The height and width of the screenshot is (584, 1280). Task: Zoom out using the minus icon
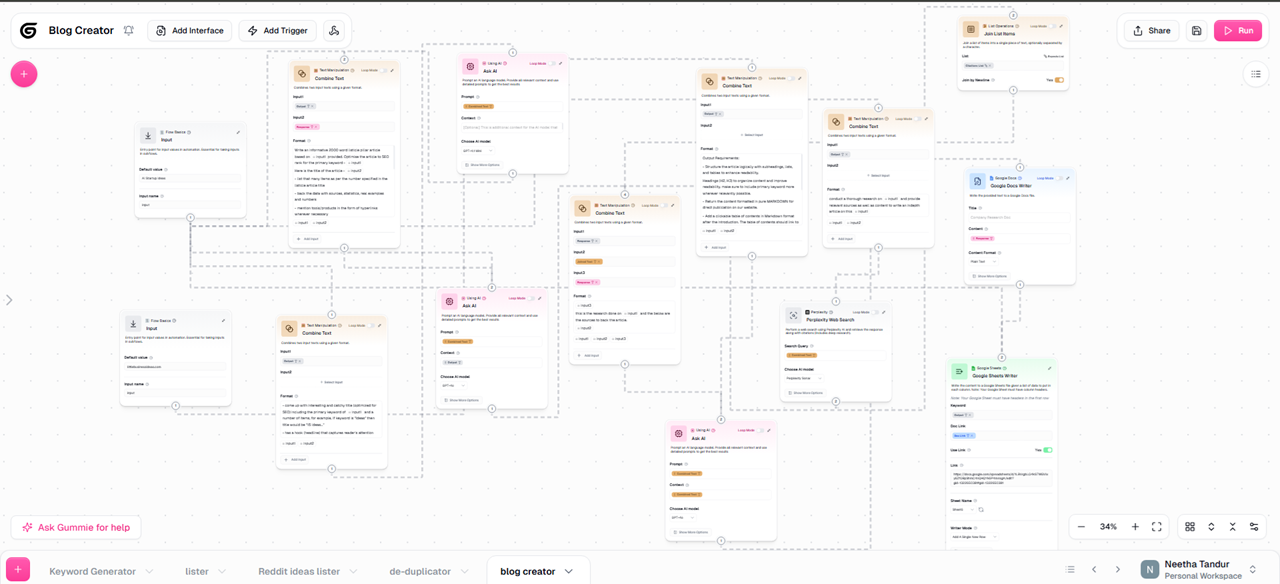point(1081,527)
